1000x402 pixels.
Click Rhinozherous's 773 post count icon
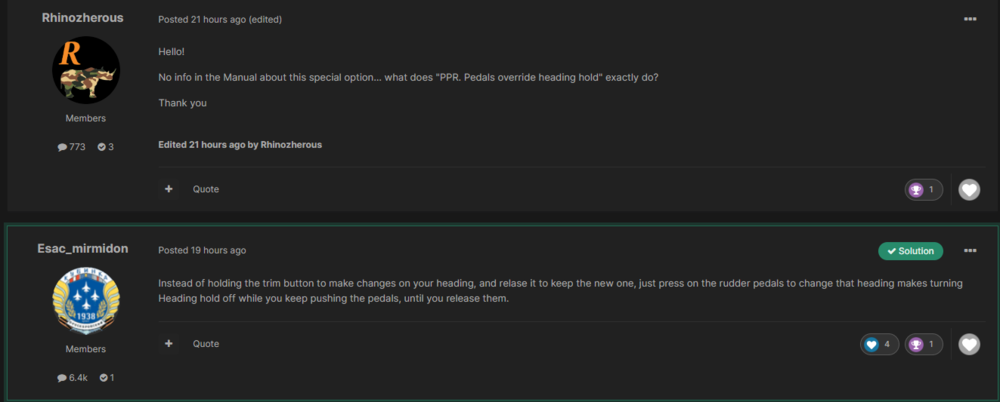[63, 147]
